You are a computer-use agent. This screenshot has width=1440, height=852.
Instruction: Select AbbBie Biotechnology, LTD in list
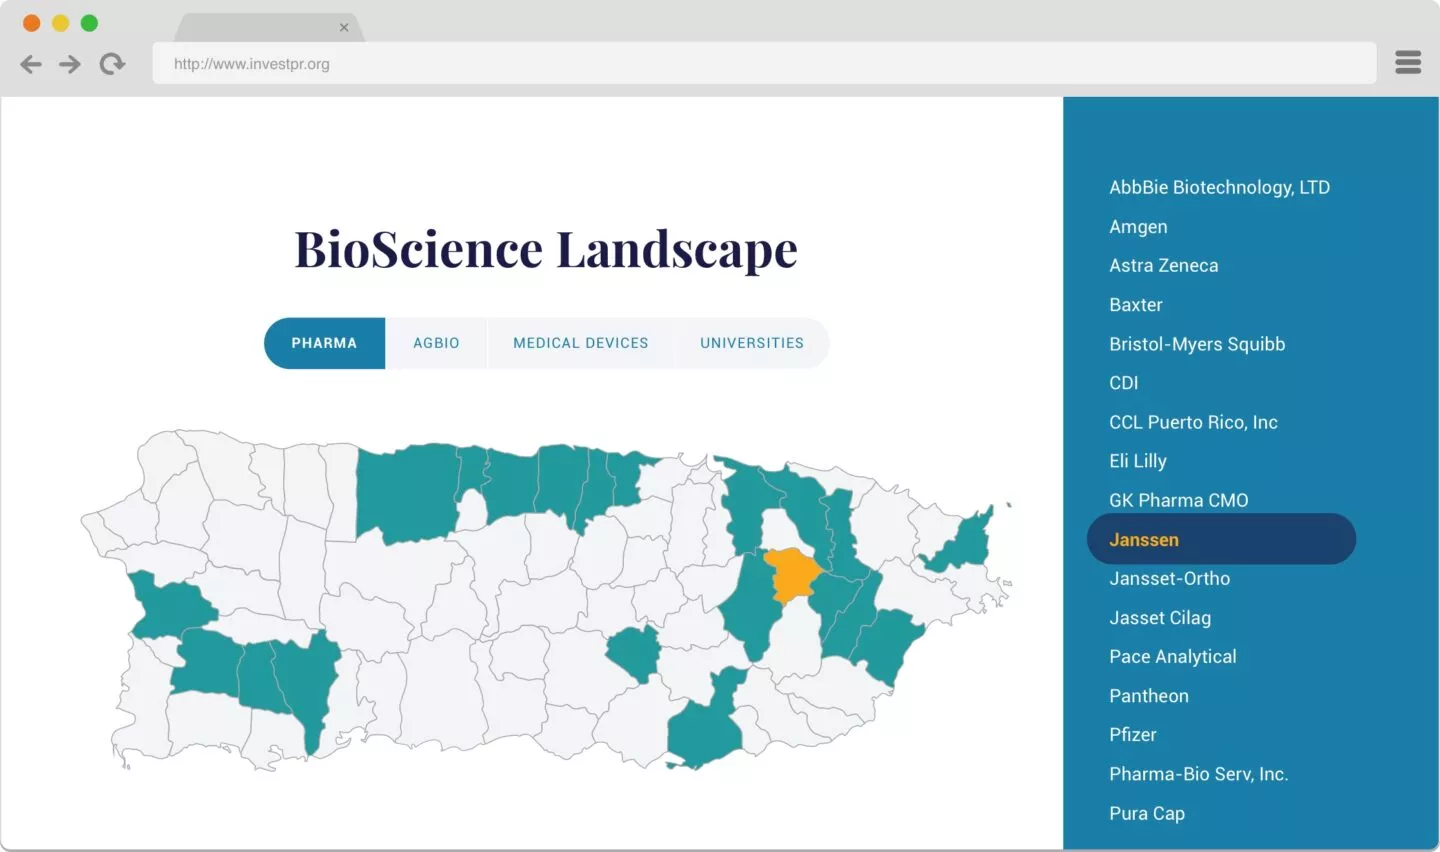click(1219, 187)
